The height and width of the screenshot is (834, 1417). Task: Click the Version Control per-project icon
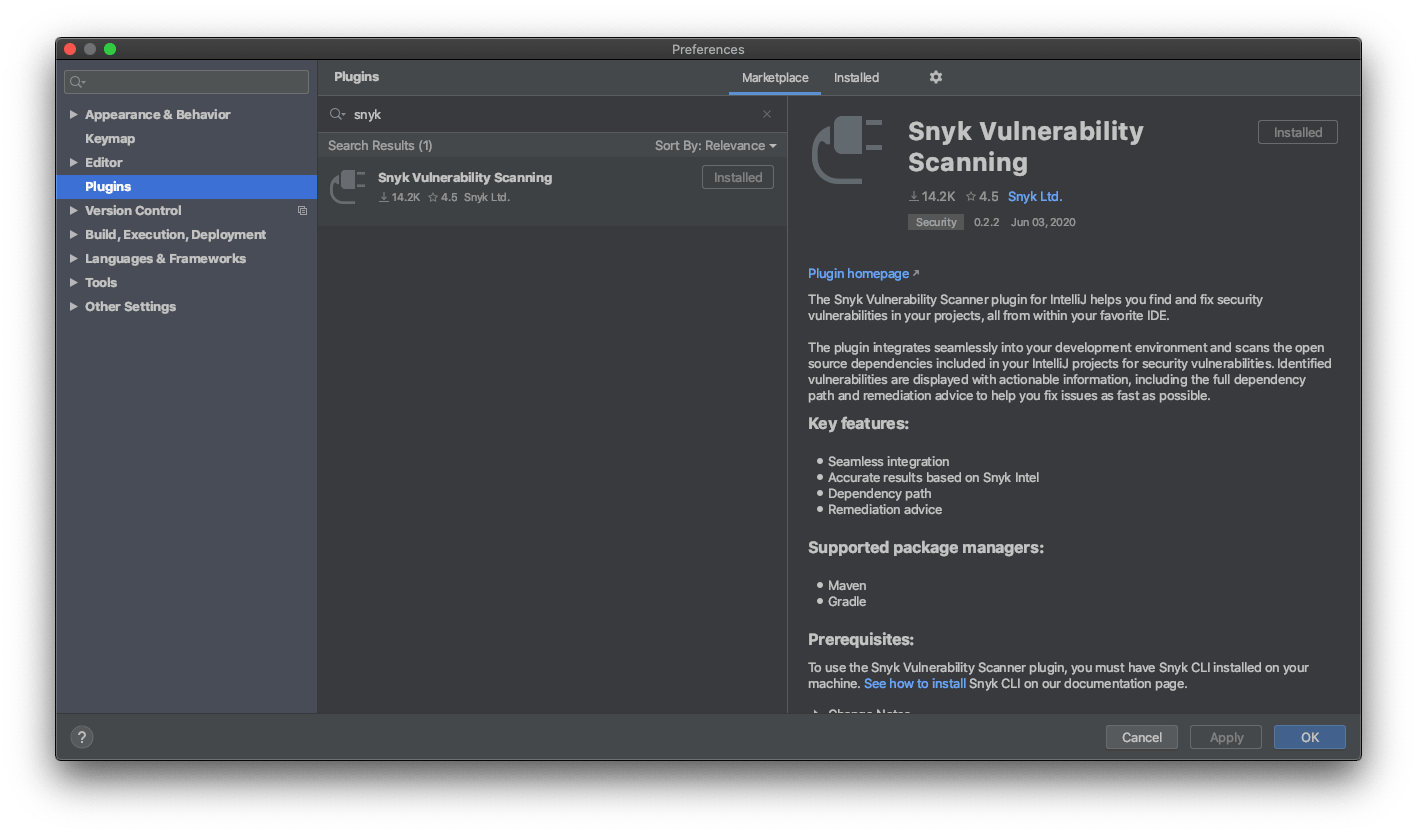click(x=302, y=211)
